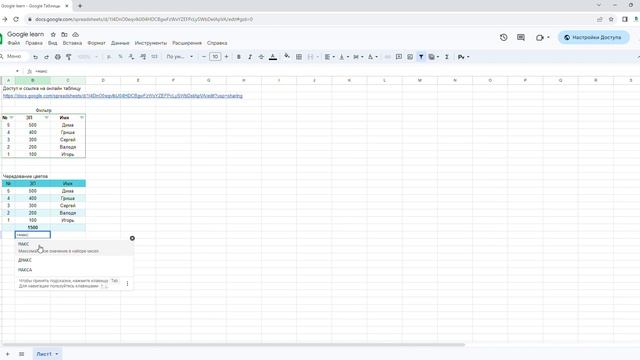Open the zoom level dropdown

coord(87,57)
